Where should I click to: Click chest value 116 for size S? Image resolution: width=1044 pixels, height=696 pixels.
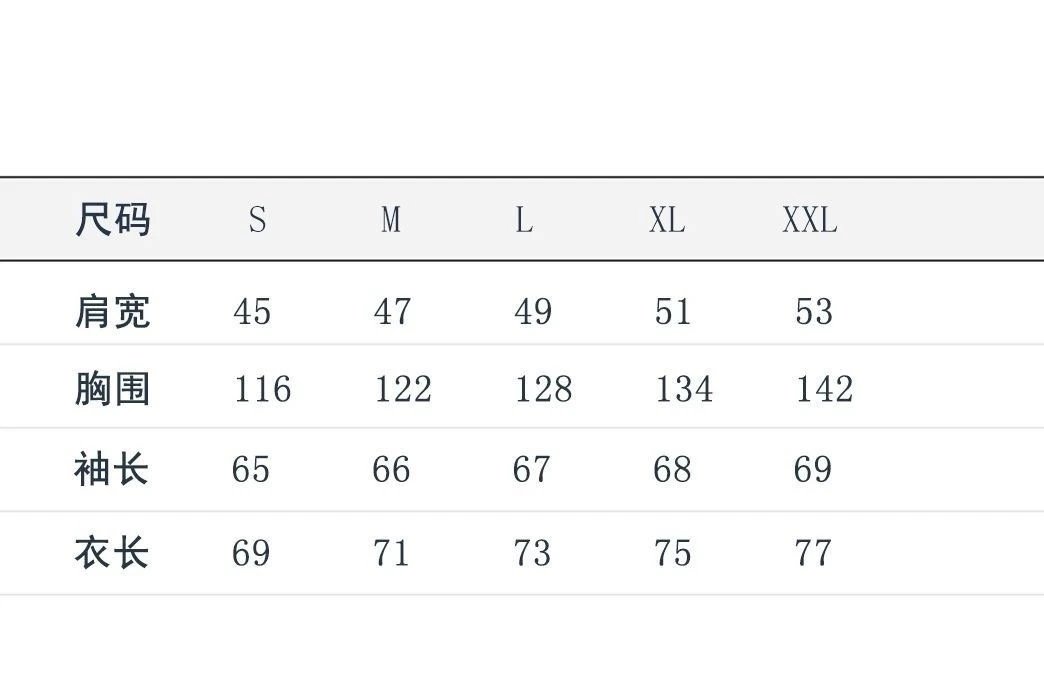click(263, 389)
